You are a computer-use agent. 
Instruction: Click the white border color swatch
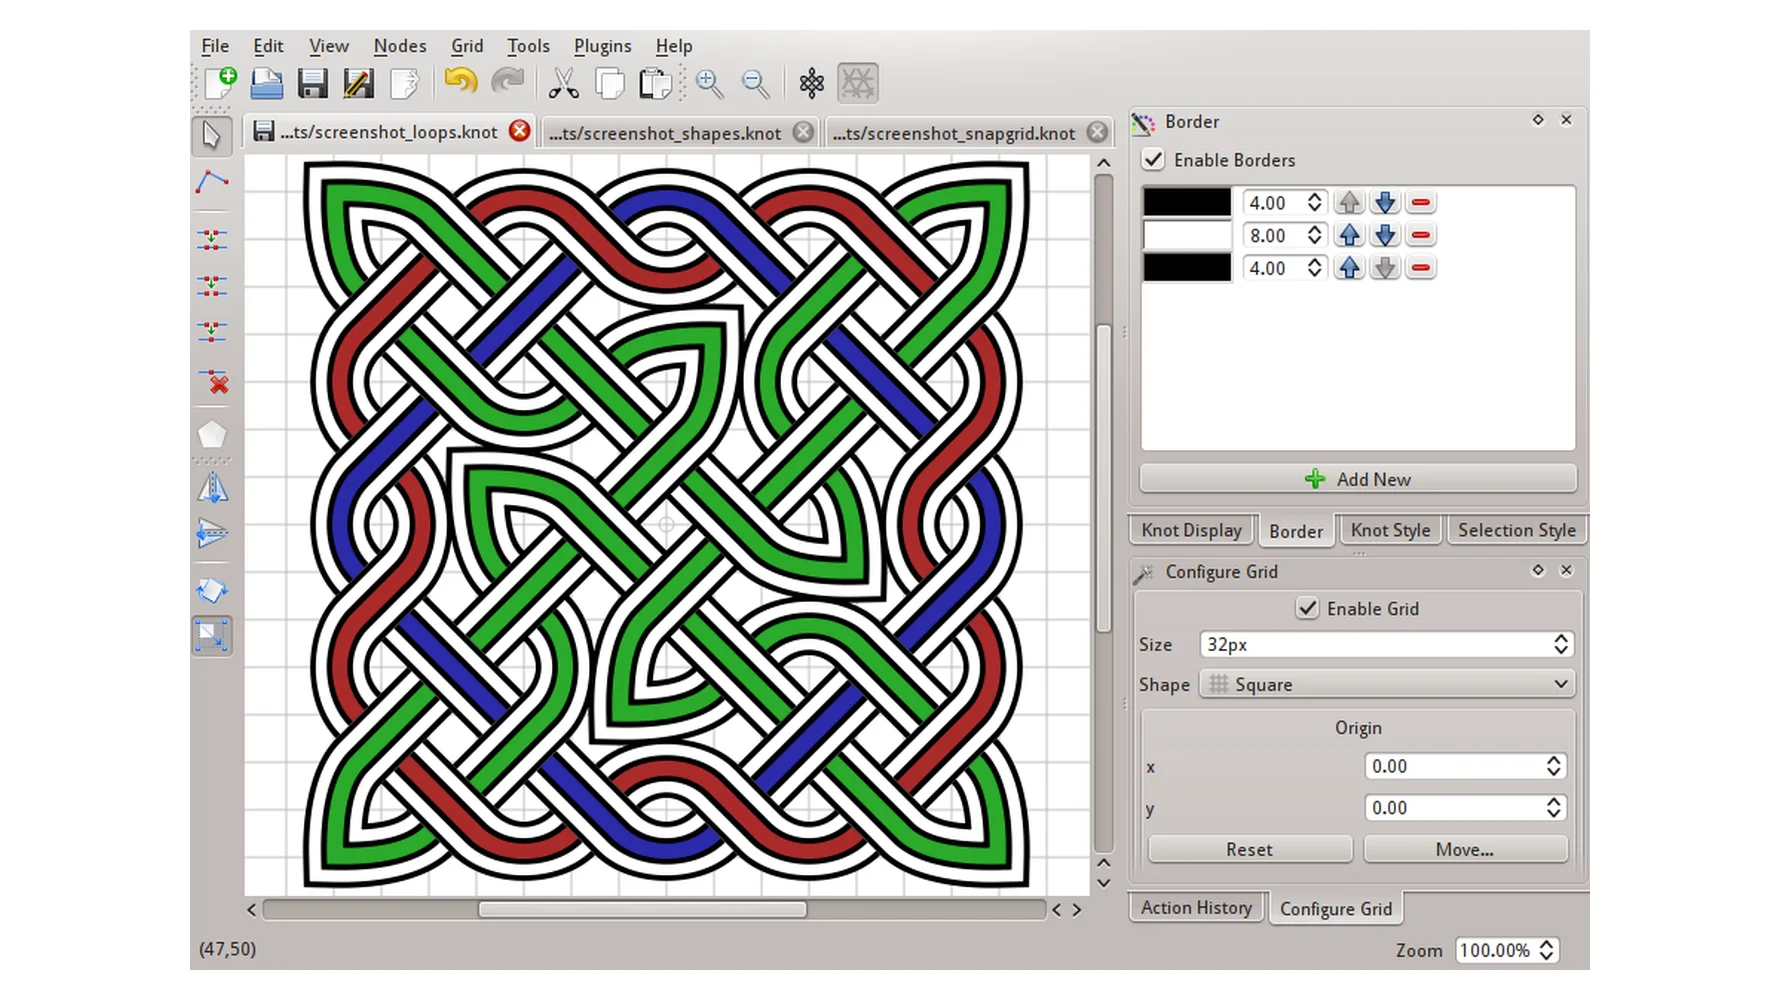pyautogui.click(x=1187, y=235)
